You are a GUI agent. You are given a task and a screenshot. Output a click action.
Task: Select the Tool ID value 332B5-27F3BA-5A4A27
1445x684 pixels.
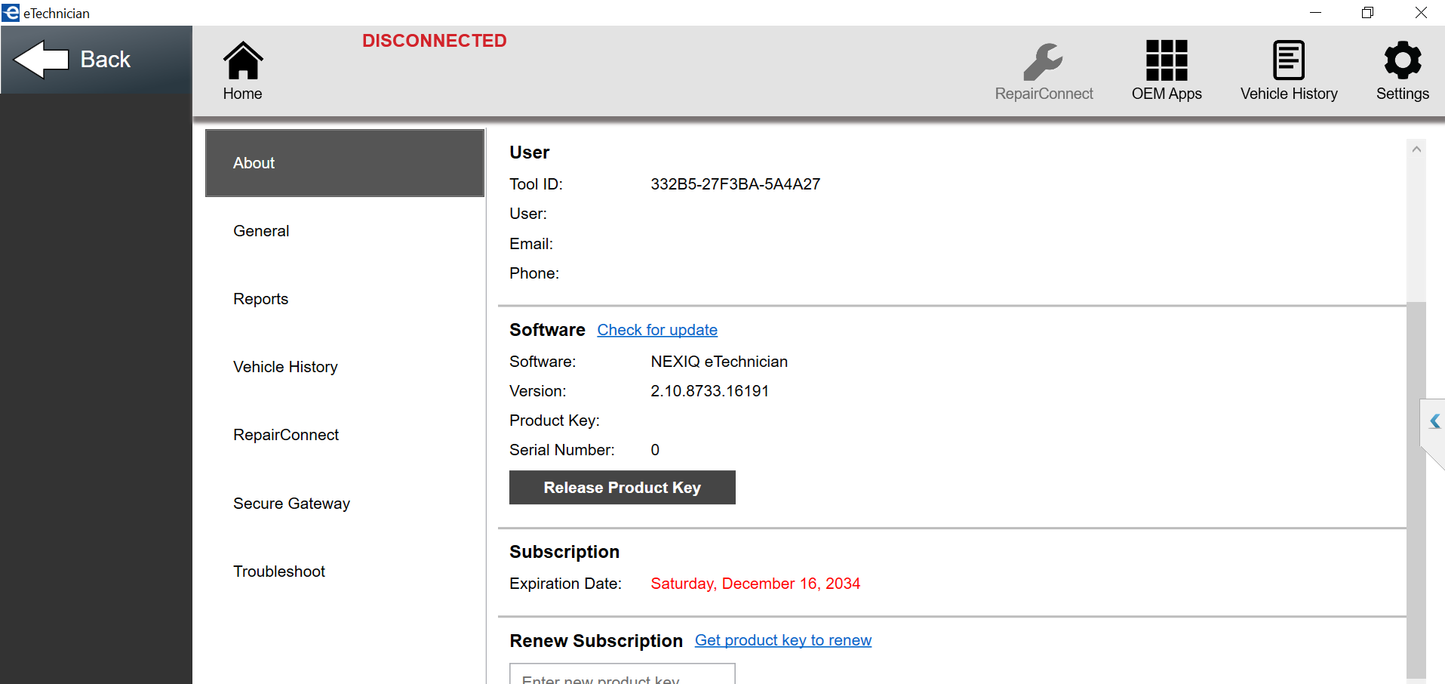[x=735, y=184]
